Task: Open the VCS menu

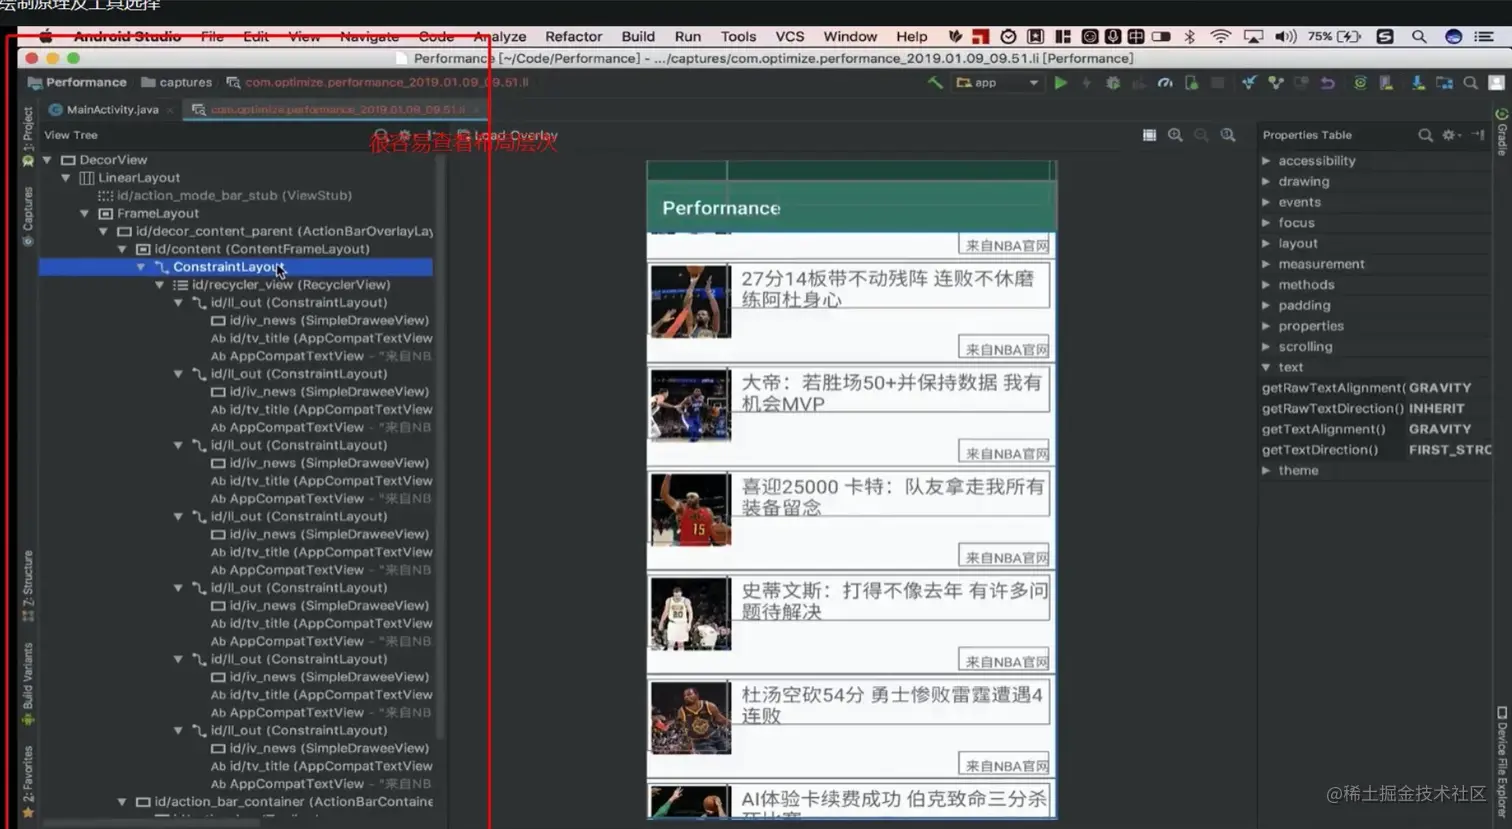Action: [790, 36]
